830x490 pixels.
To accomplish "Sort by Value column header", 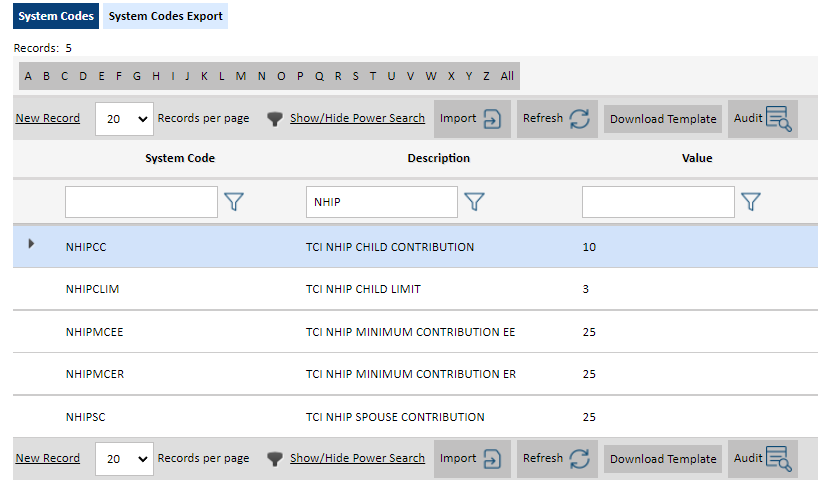I will [697, 158].
